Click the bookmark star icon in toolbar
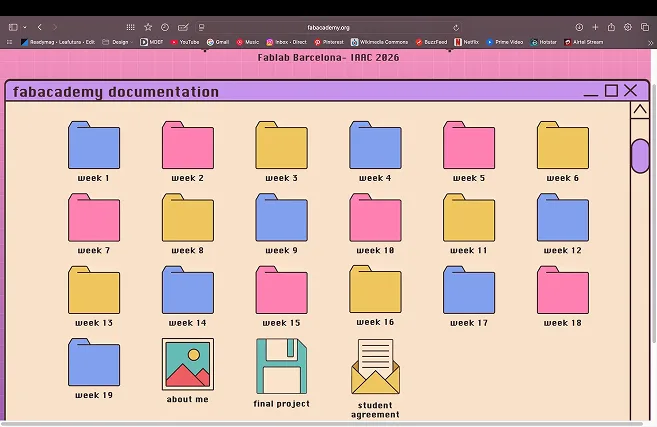Image resolution: width=657 pixels, height=427 pixels. click(x=148, y=27)
